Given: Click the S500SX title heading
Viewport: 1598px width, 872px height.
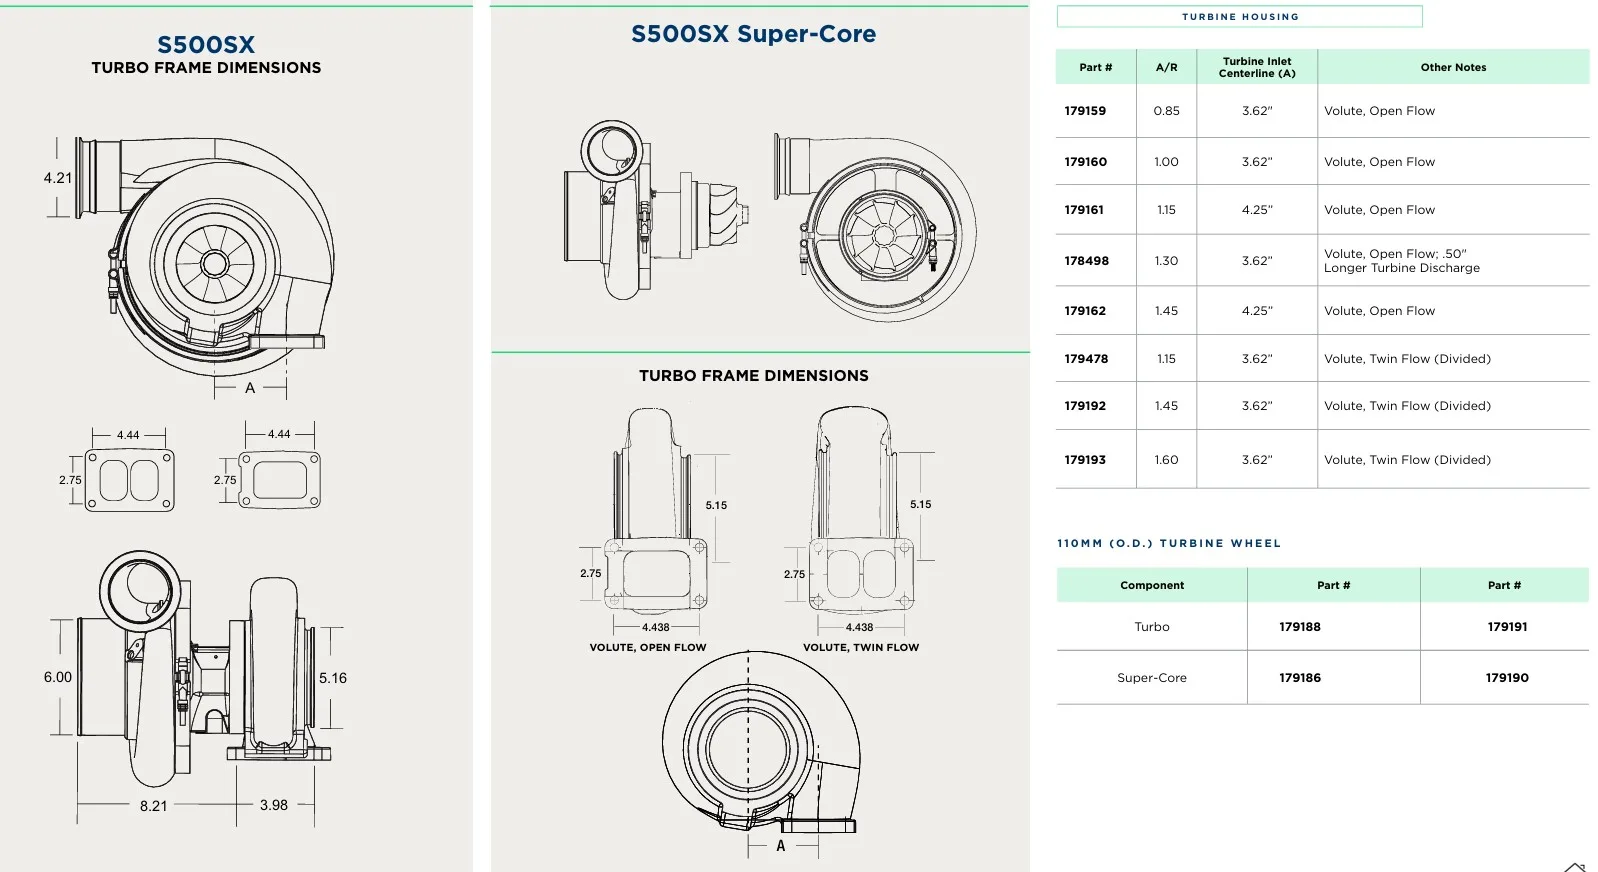Looking at the screenshot, I should coord(206,44).
